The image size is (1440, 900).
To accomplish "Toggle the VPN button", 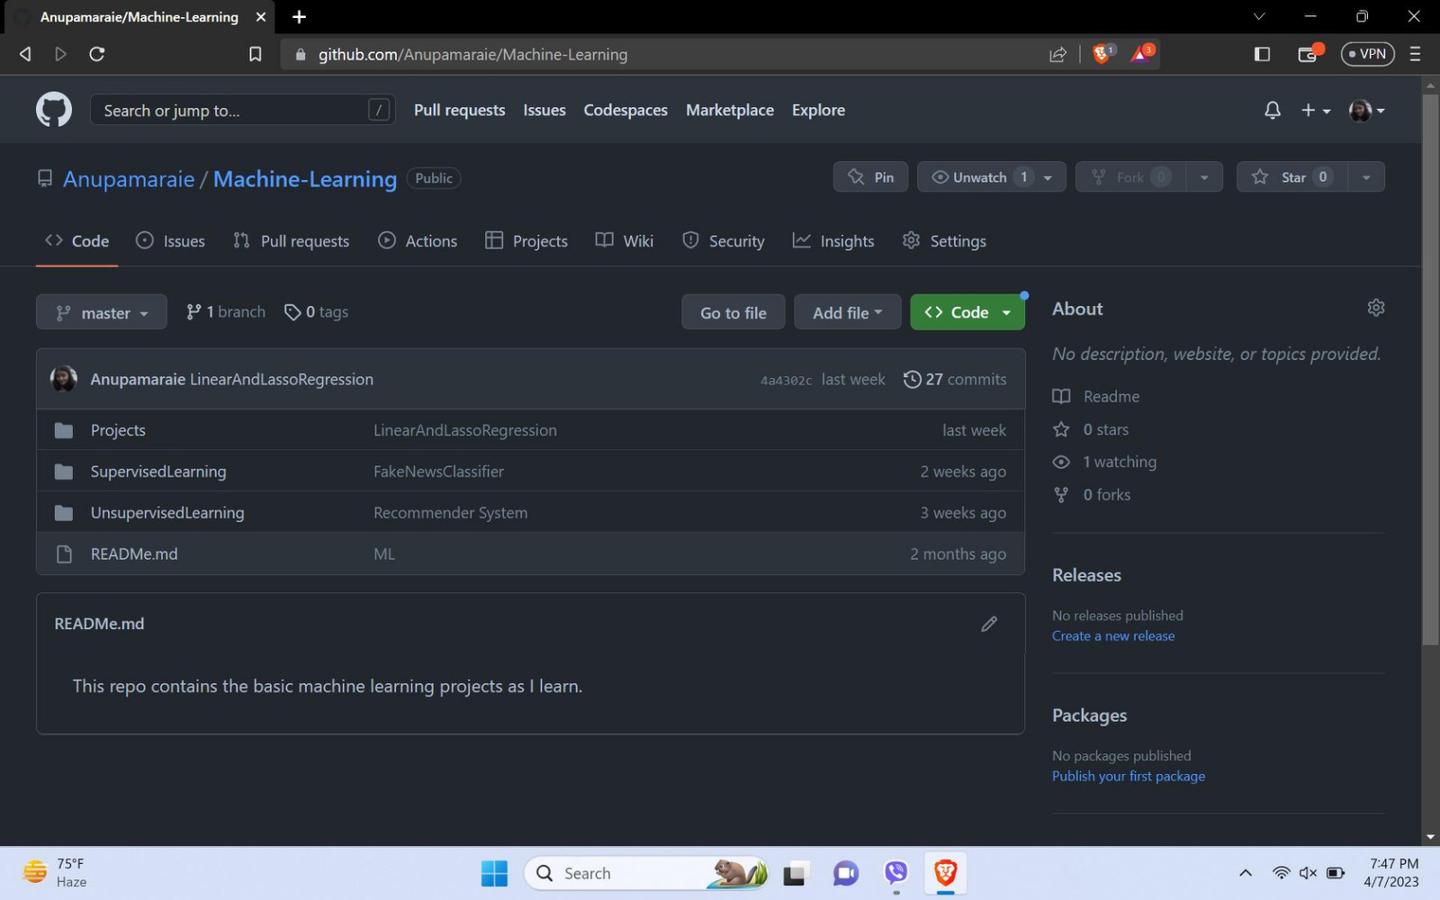I will 1367,54.
